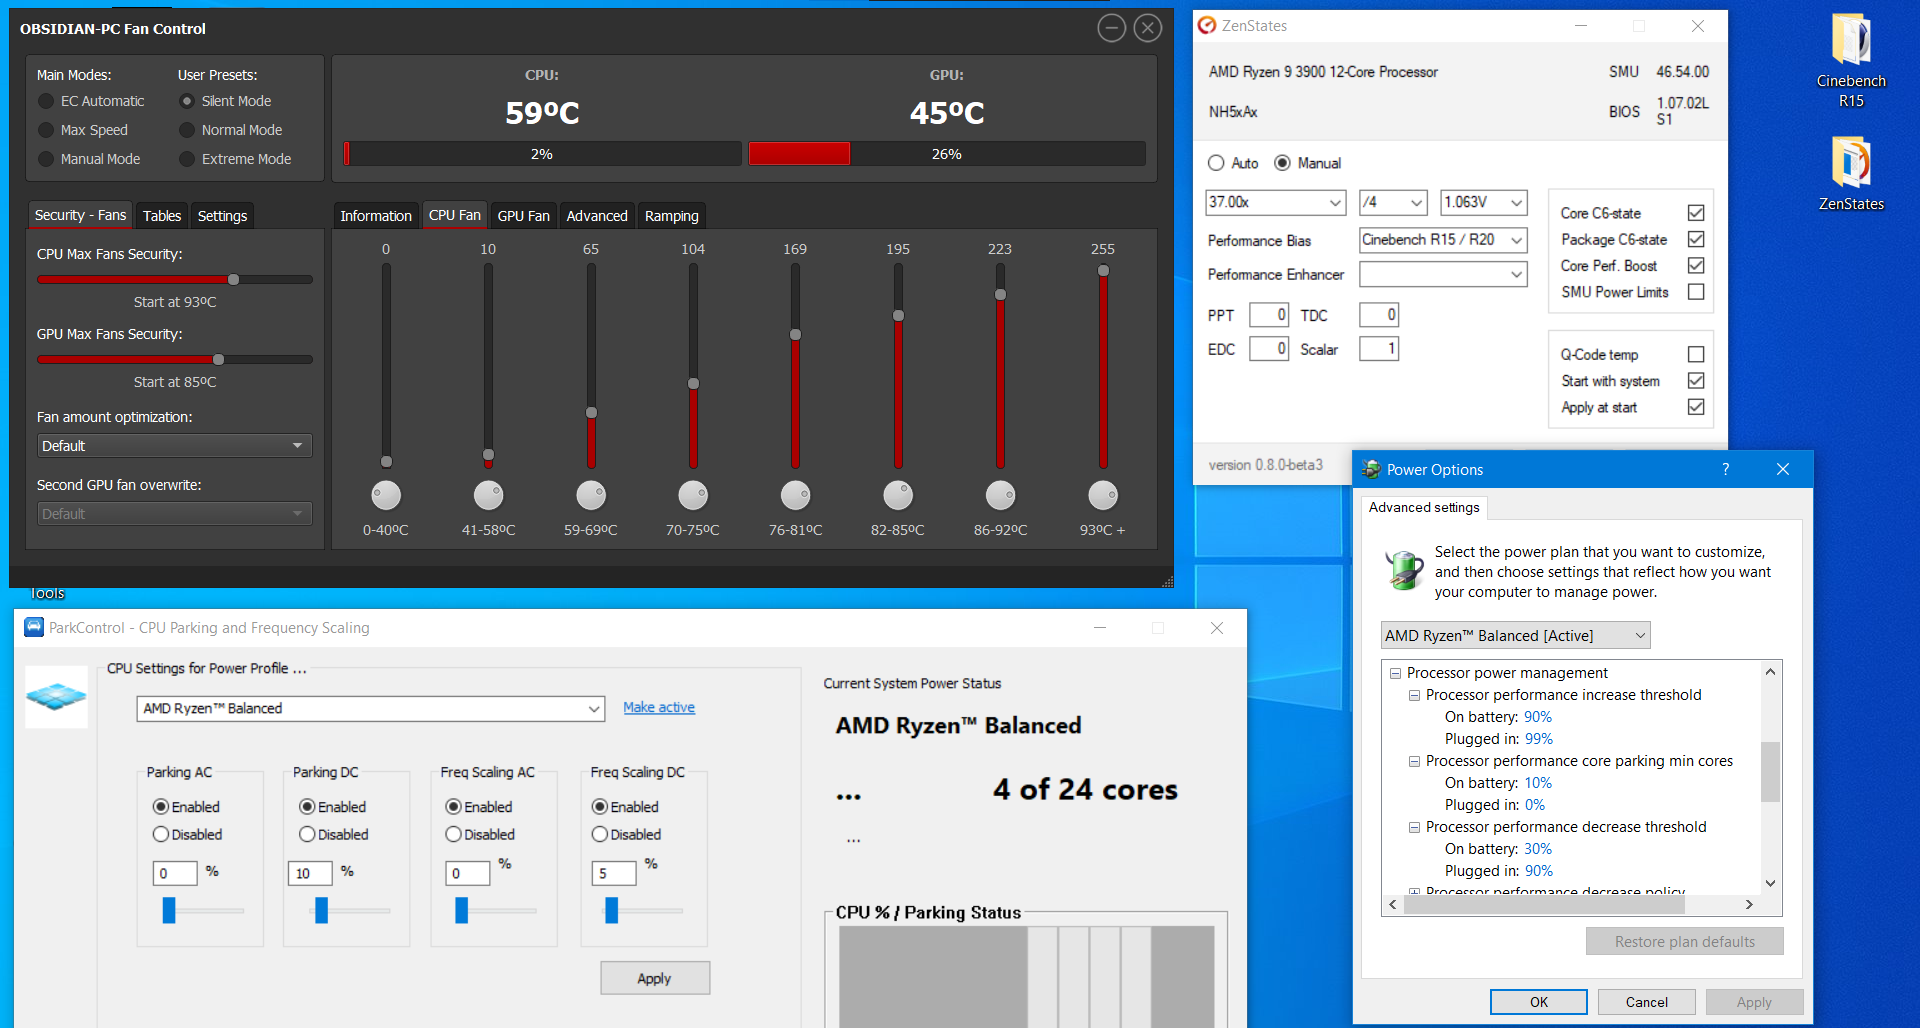
Task: Click the ParkControl blue tile logo
Action: click(56, 696)
